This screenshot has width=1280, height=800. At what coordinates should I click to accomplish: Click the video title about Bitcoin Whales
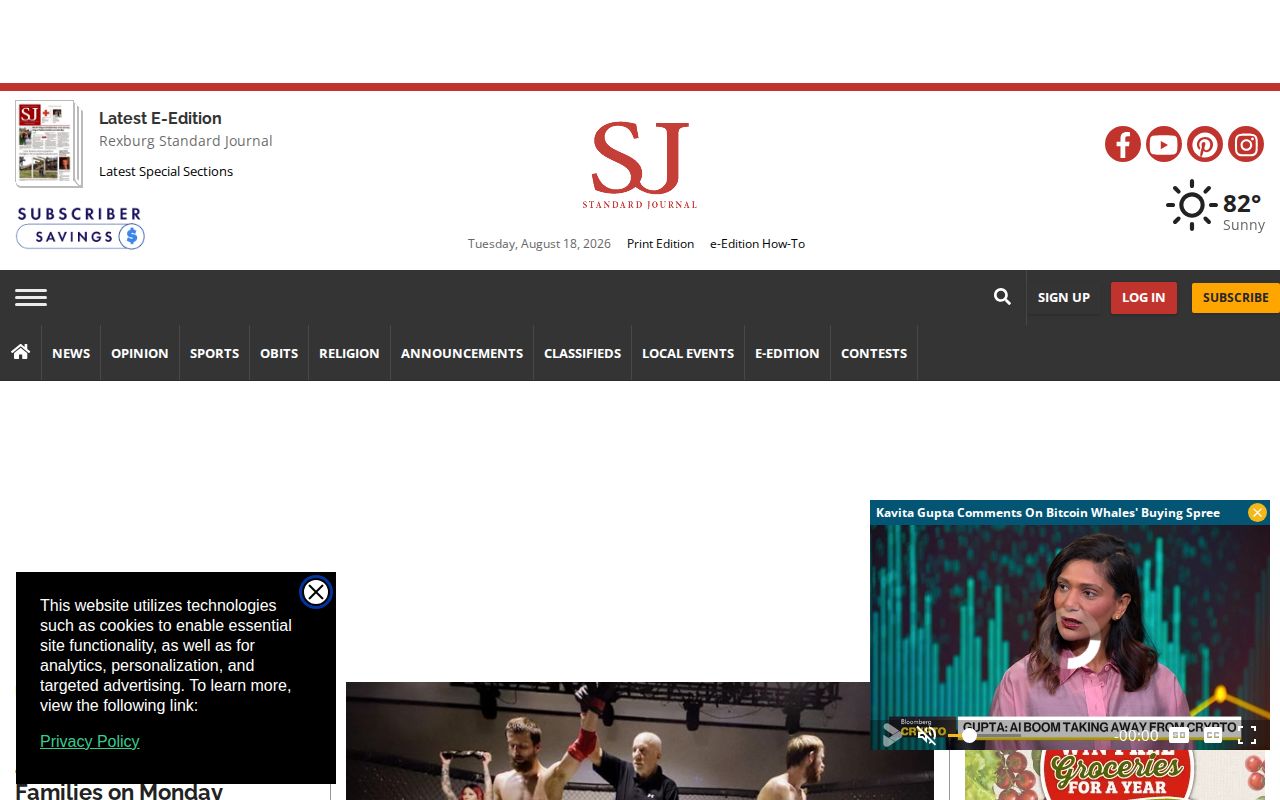[x=1048, y=513]
